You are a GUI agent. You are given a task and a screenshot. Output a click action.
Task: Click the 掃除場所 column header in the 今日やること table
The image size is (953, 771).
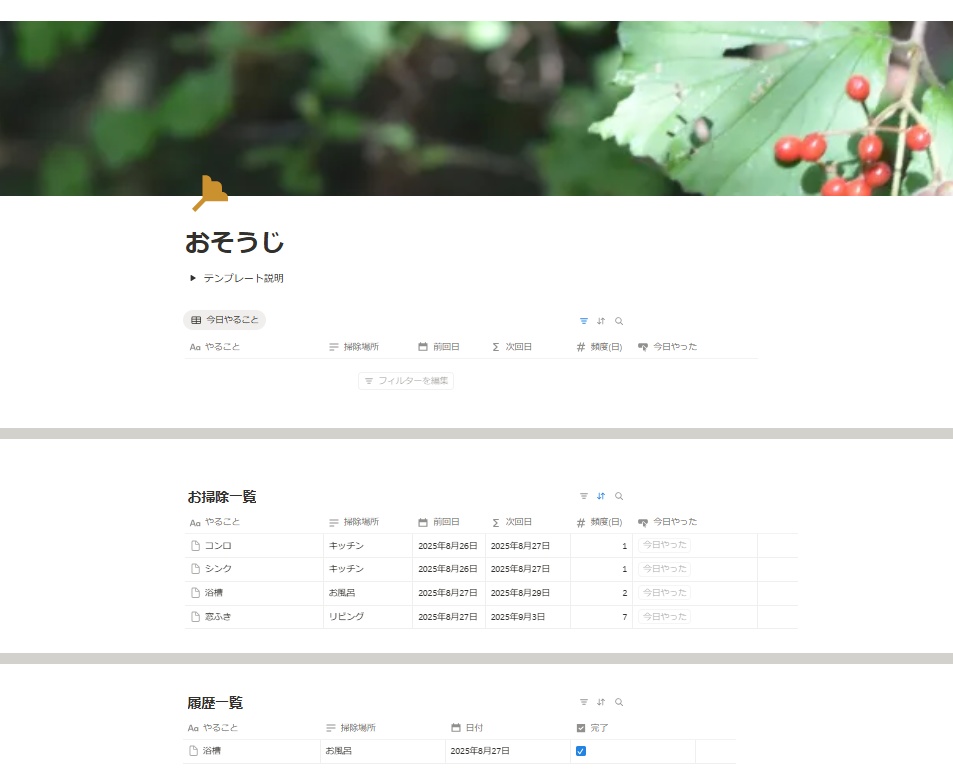coord(354,347)
